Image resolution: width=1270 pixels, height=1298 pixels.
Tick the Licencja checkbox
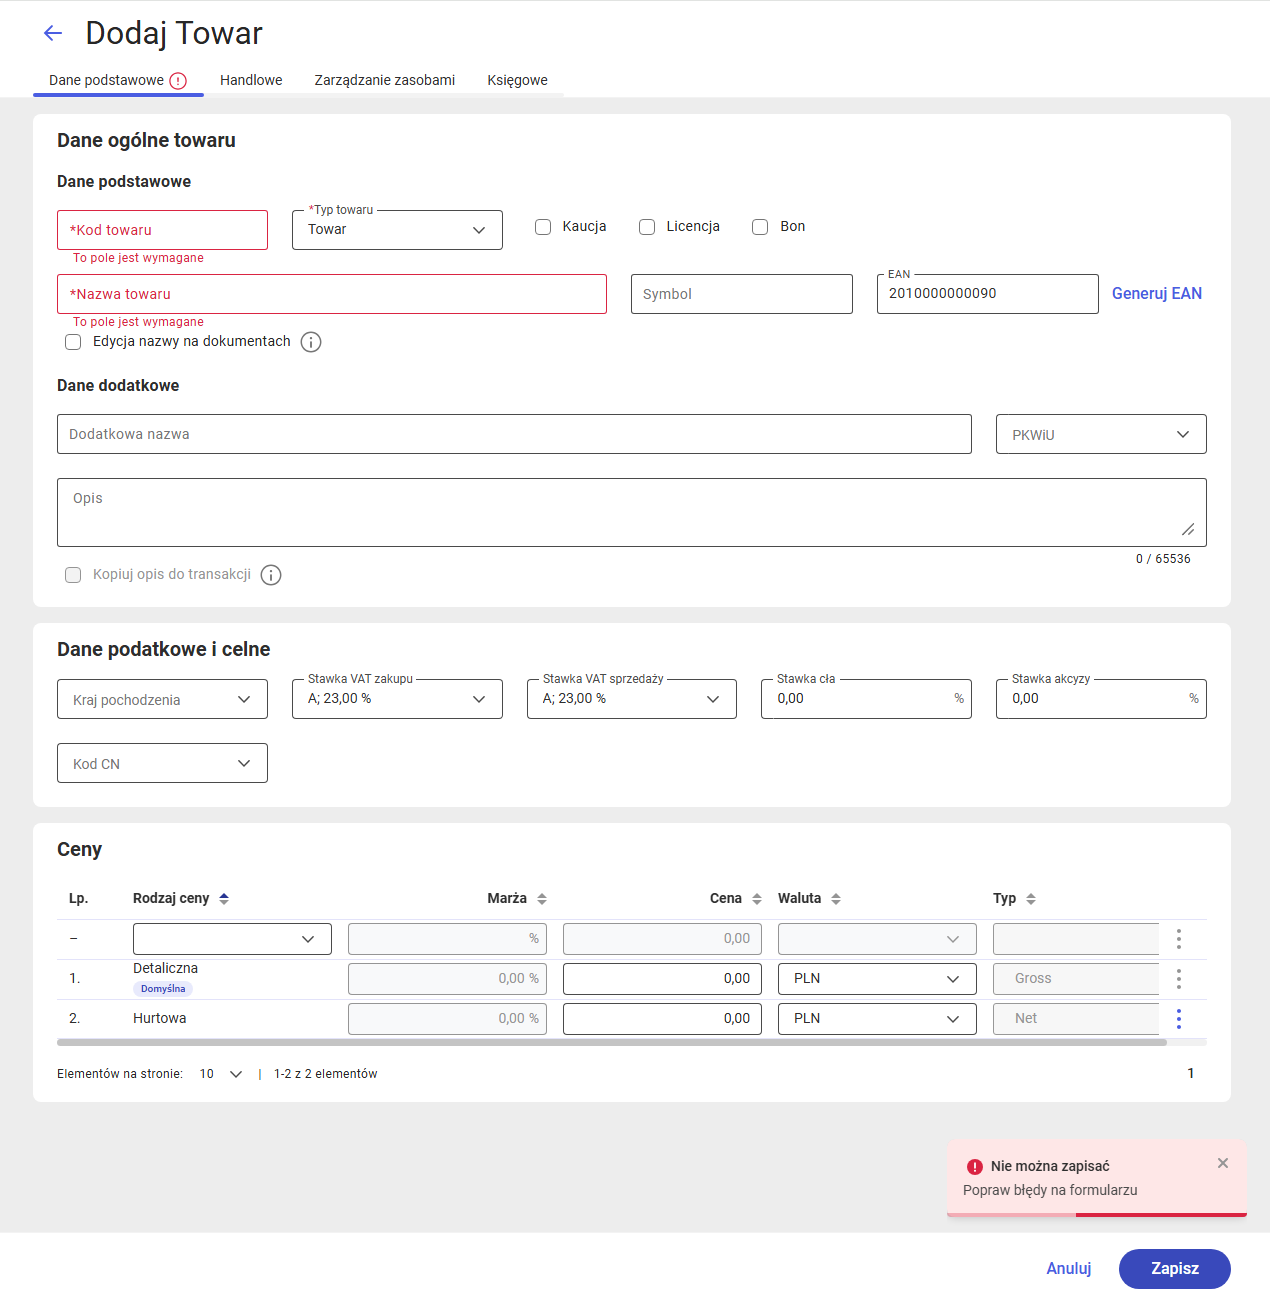[647, 227]
